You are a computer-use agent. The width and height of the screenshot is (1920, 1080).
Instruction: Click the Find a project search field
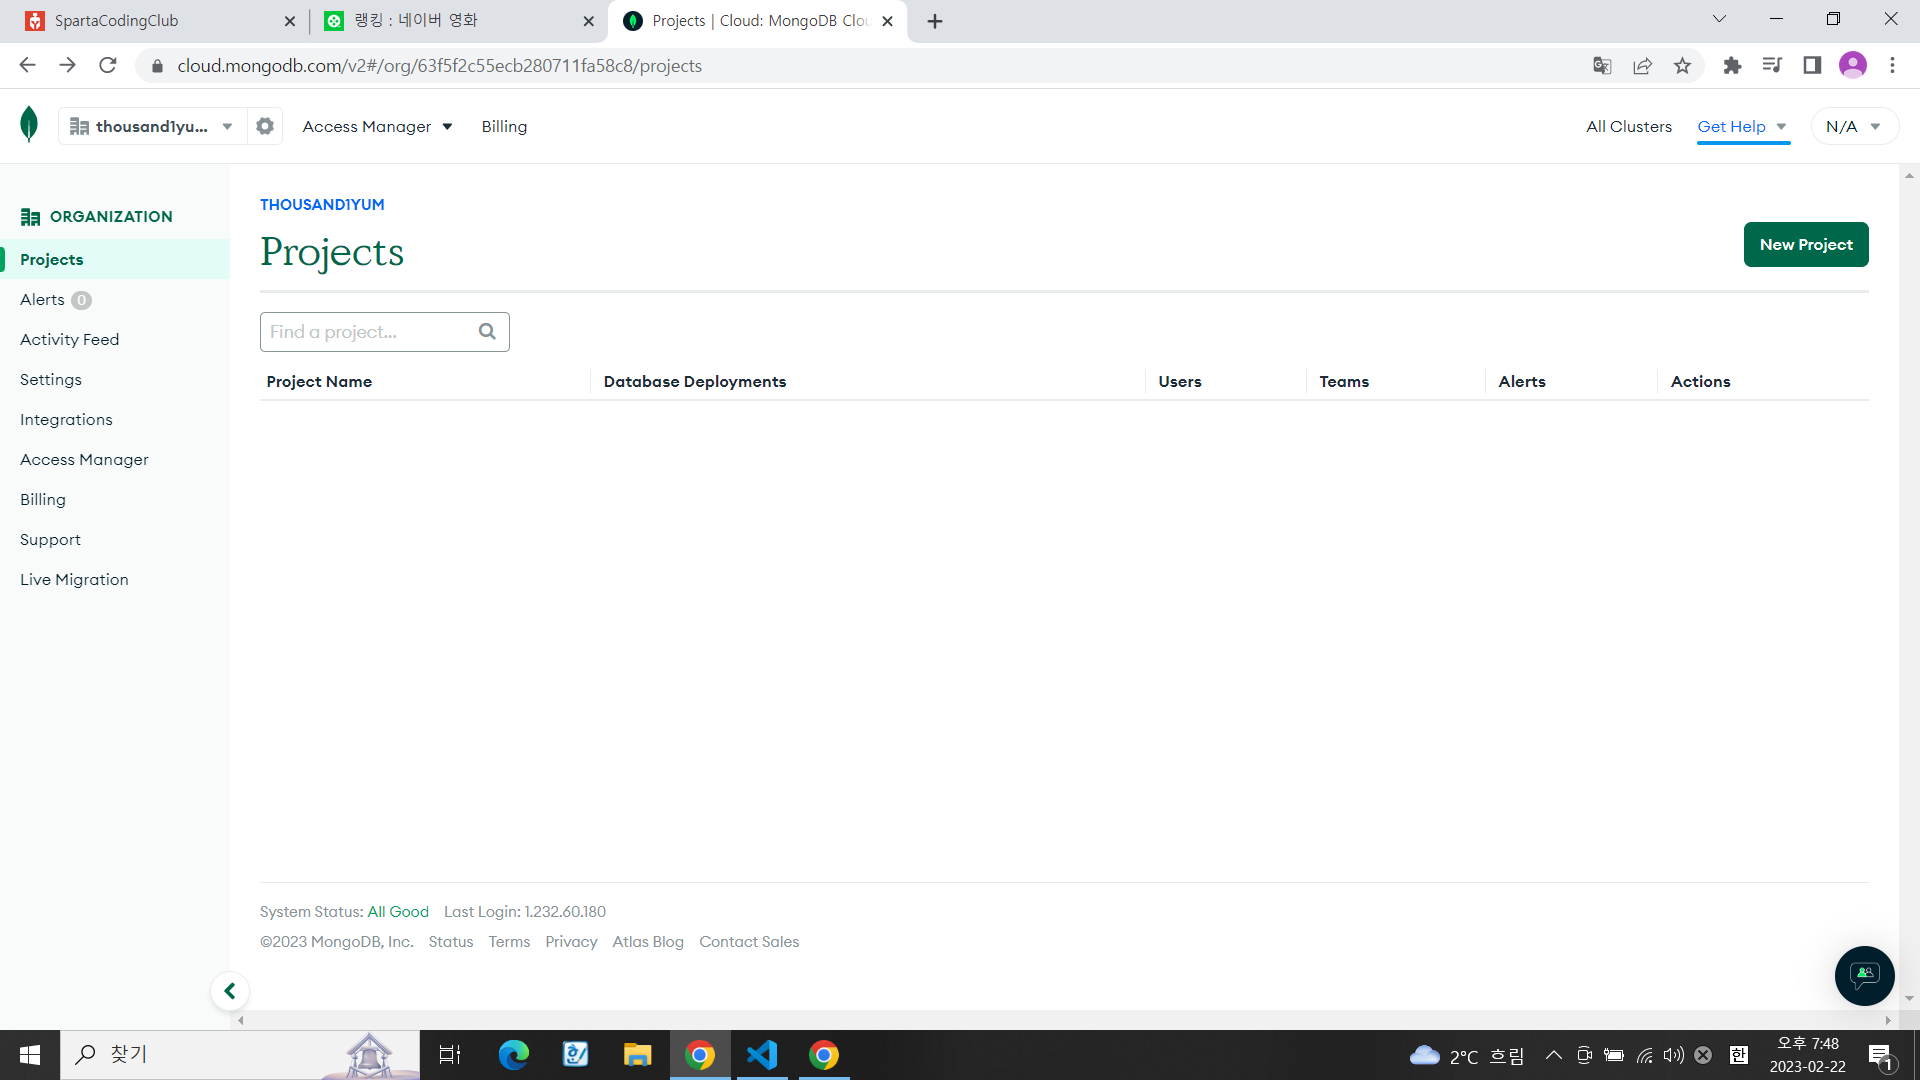(385, 332)
